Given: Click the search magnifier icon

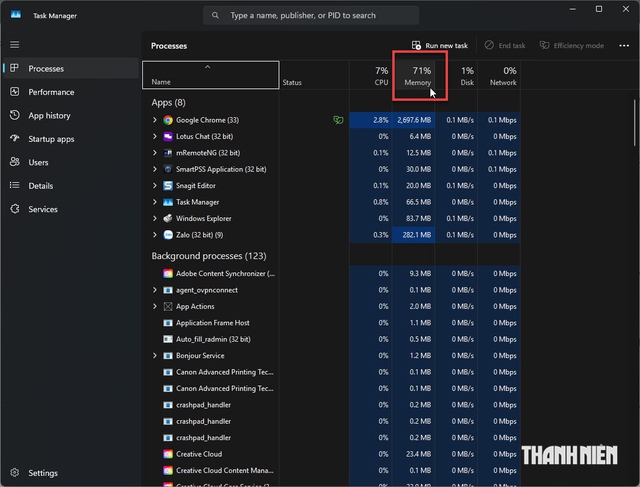Looking at the screenshot, I should pyautogui.click(x=215, y=16).
